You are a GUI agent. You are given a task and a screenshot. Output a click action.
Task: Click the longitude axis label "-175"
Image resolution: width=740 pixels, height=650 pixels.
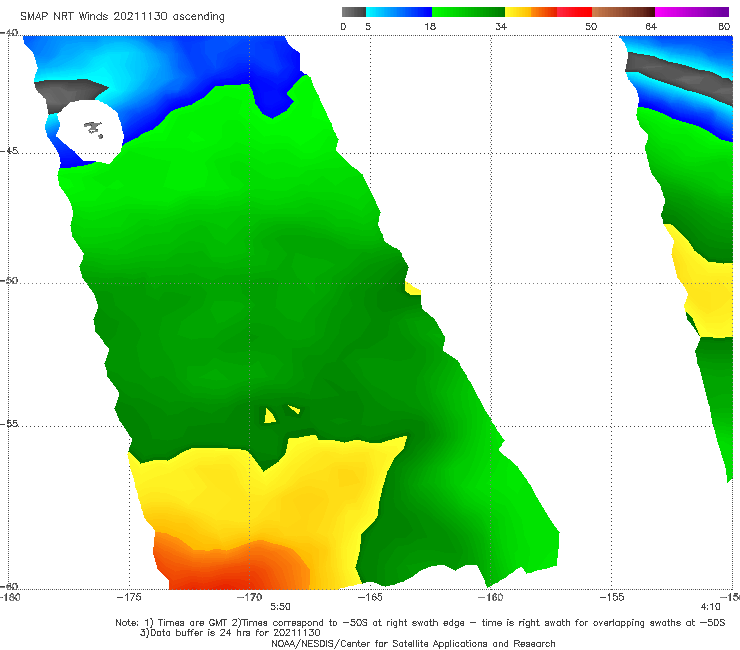point(129,597)
